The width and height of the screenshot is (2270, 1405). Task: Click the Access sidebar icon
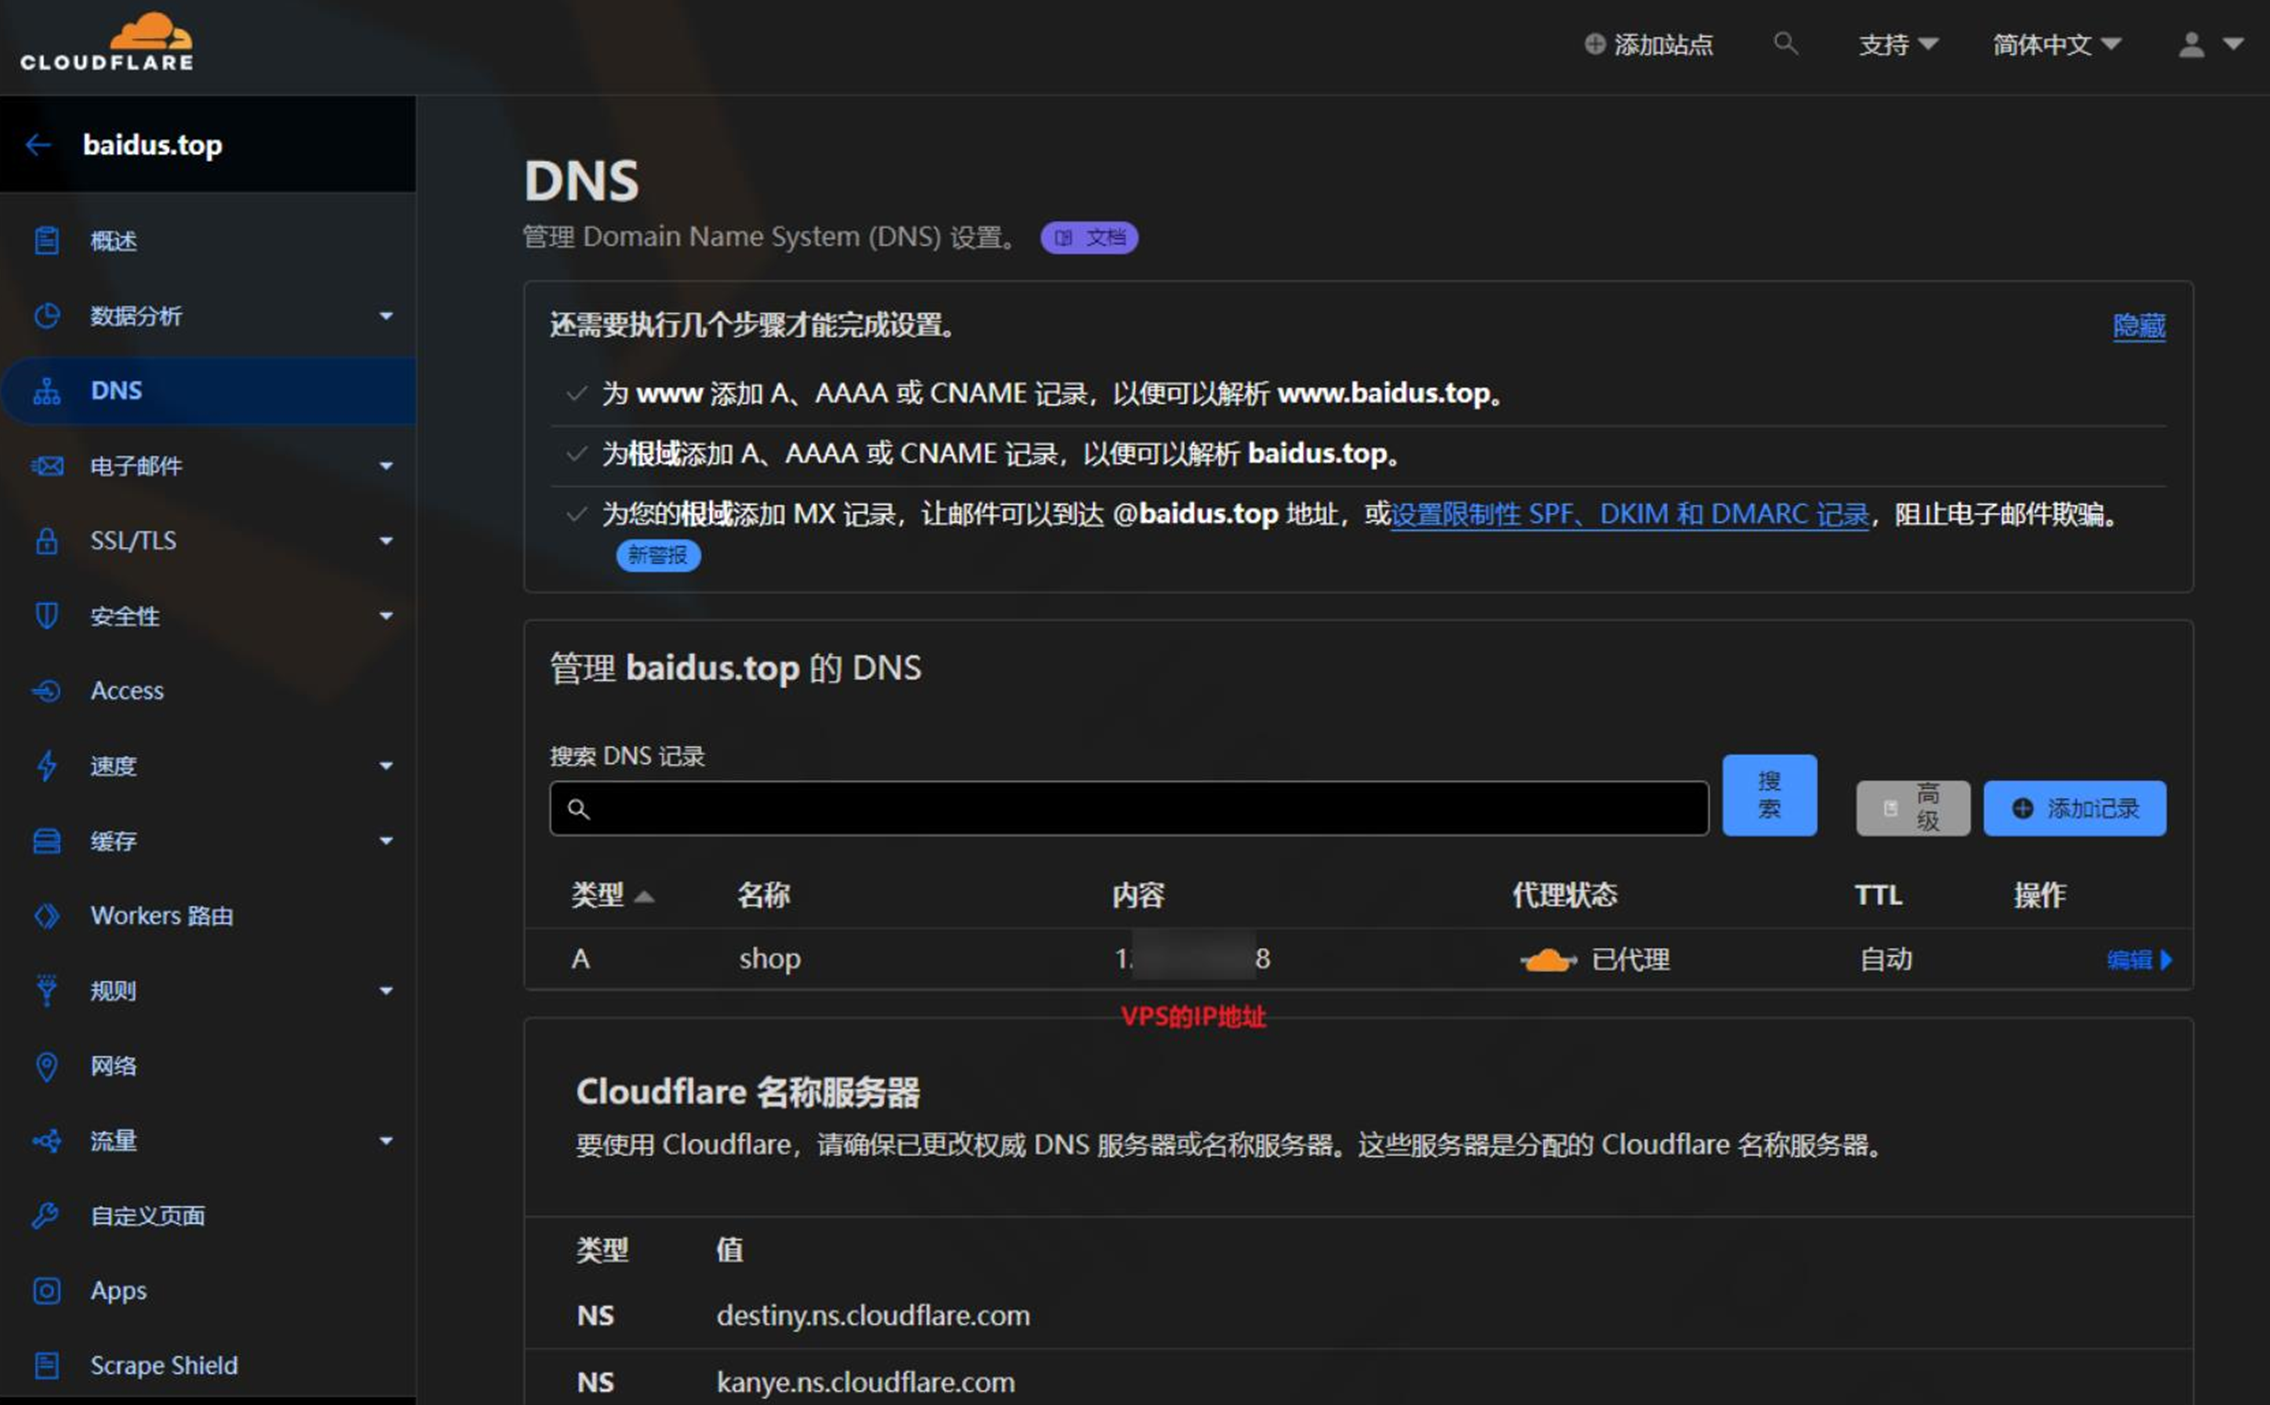click(47, 690)
